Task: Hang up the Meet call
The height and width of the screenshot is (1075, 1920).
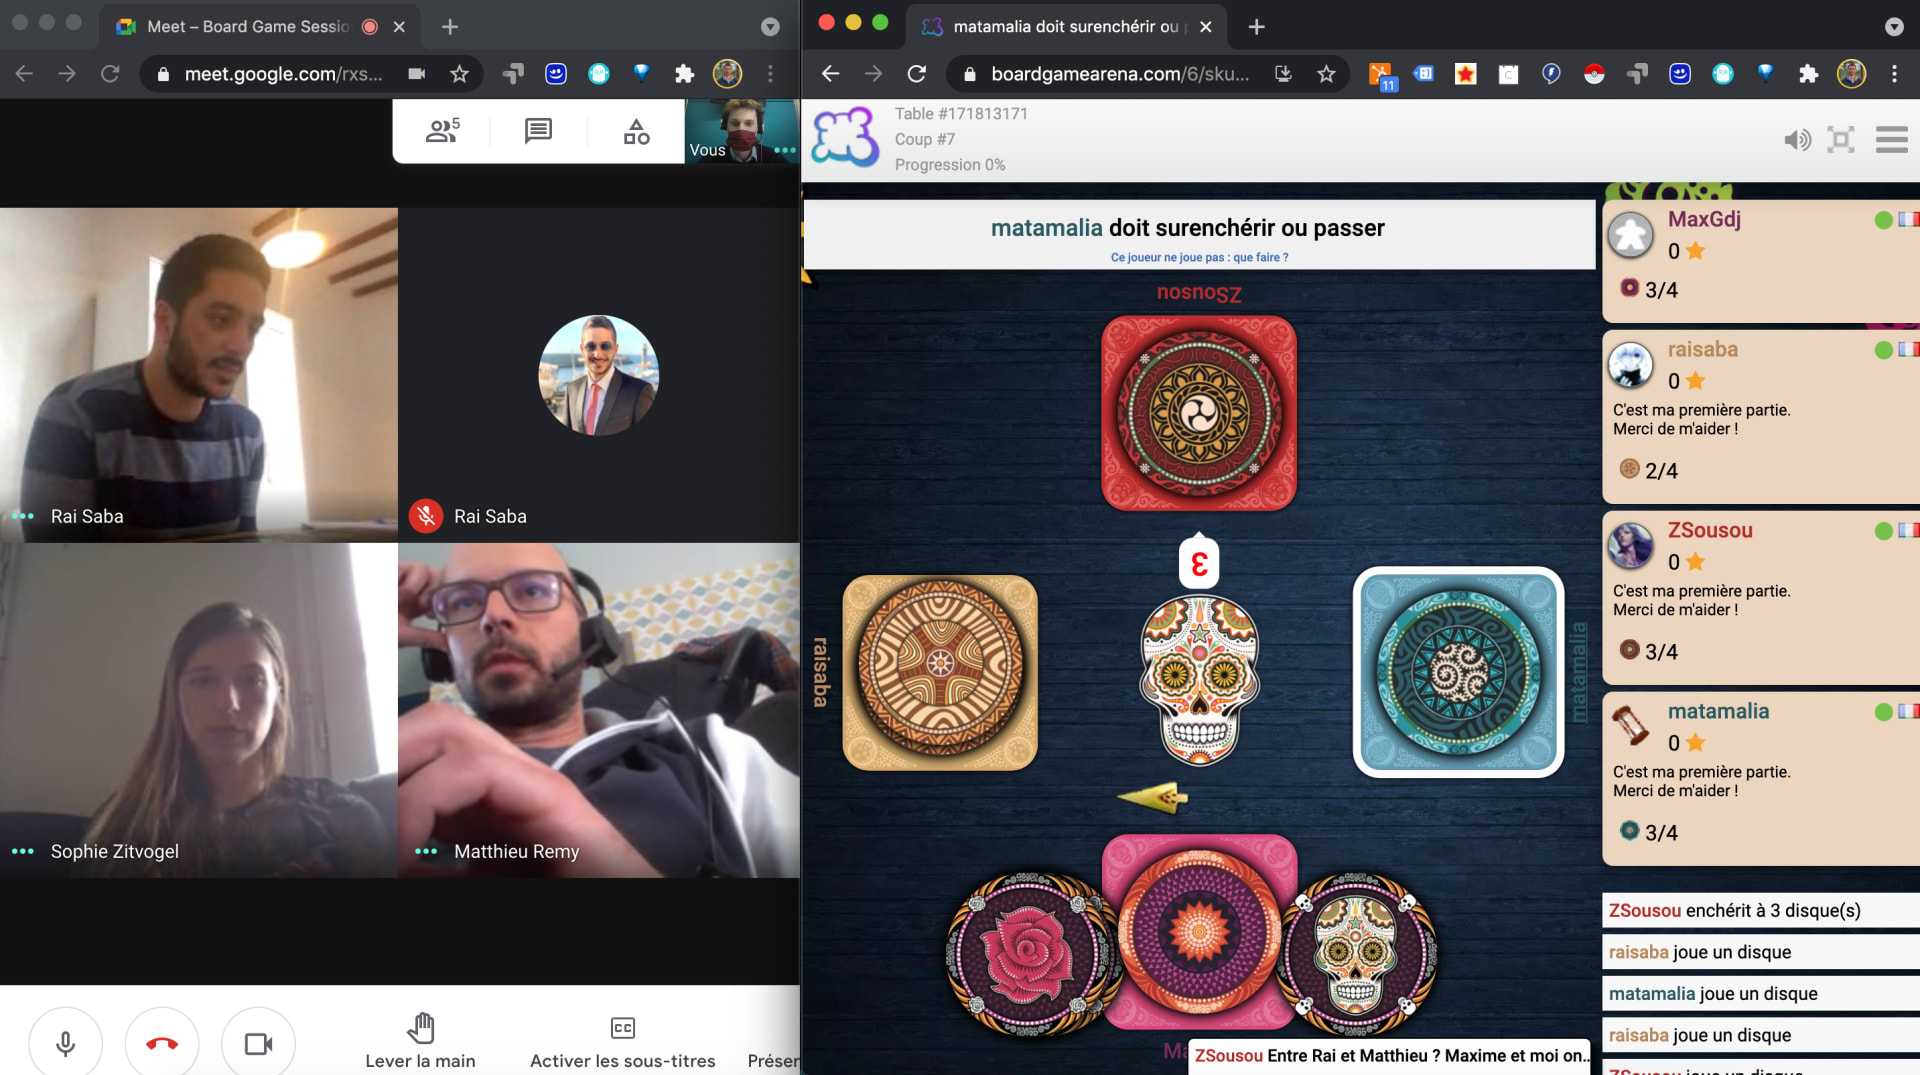Action: pyautogui.click(x=162, y=1043)
